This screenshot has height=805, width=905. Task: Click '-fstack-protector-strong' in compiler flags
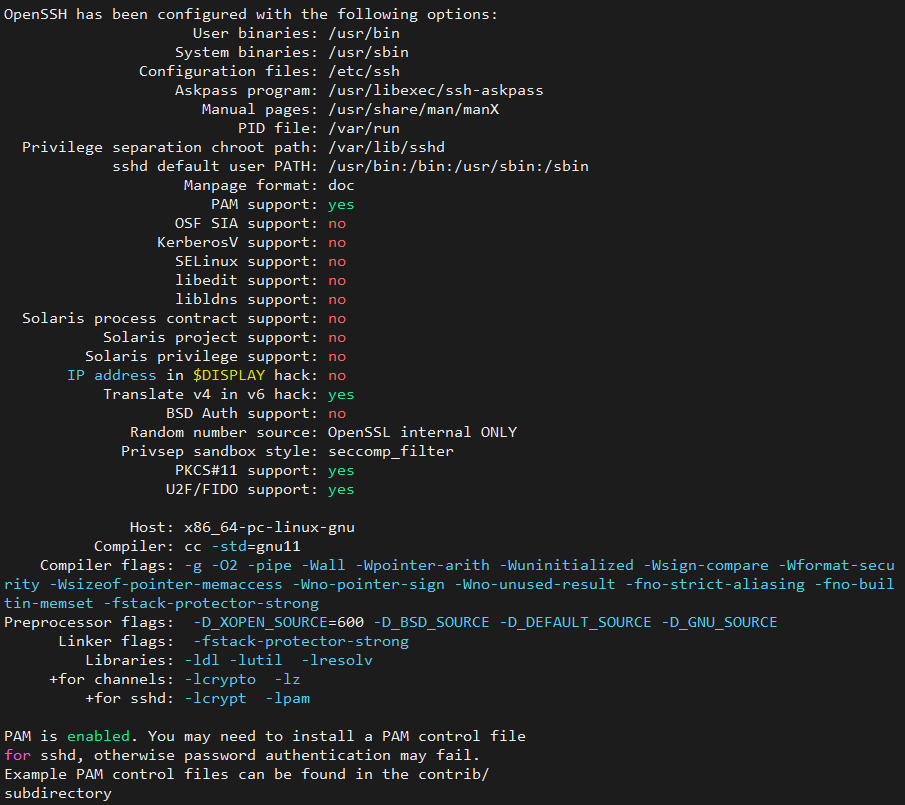point(211,604)
